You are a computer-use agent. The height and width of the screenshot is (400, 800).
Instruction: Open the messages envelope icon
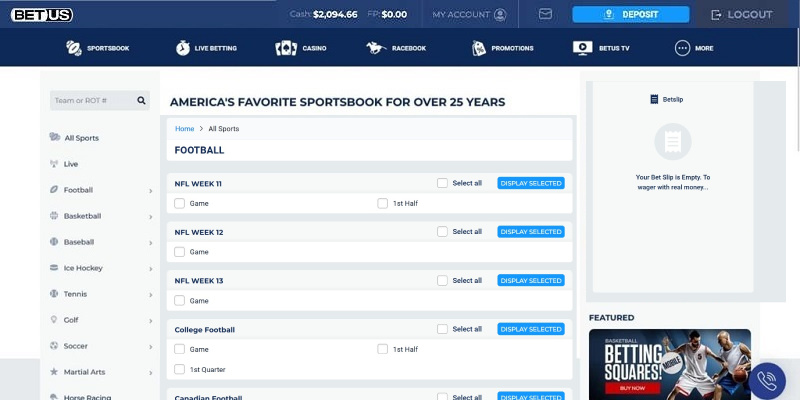[545, 14]
